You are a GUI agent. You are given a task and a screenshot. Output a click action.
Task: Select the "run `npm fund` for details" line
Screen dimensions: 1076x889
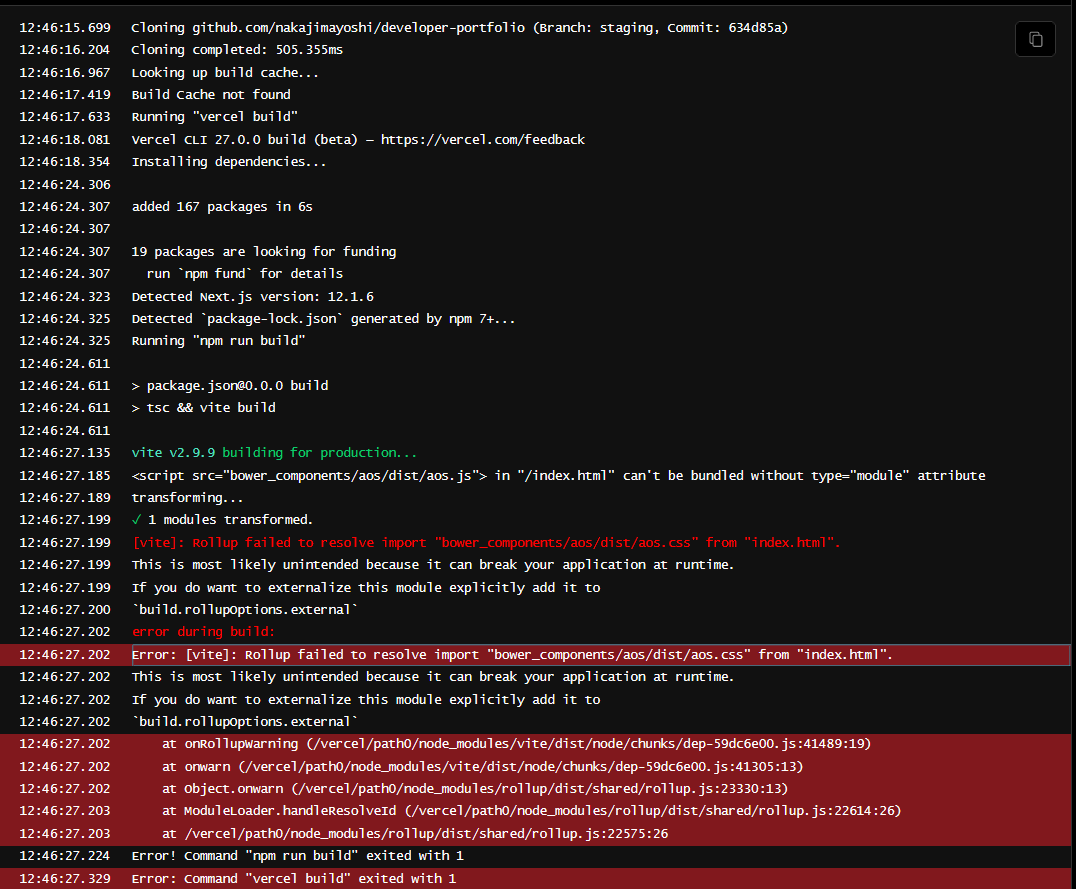(x=245, y=273)
